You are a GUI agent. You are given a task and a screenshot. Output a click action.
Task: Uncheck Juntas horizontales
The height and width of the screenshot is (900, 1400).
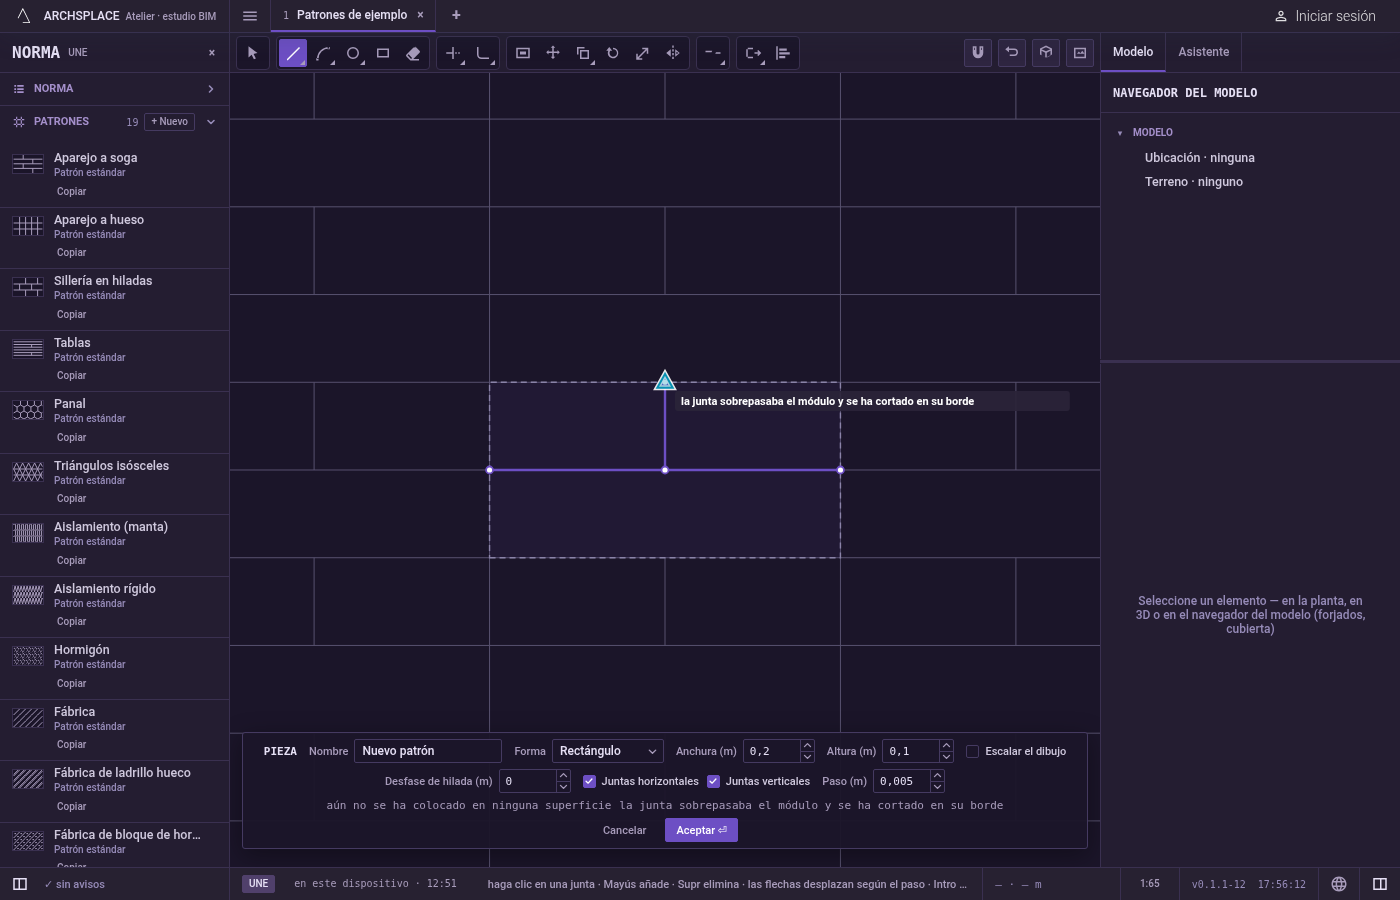(589, 782)
